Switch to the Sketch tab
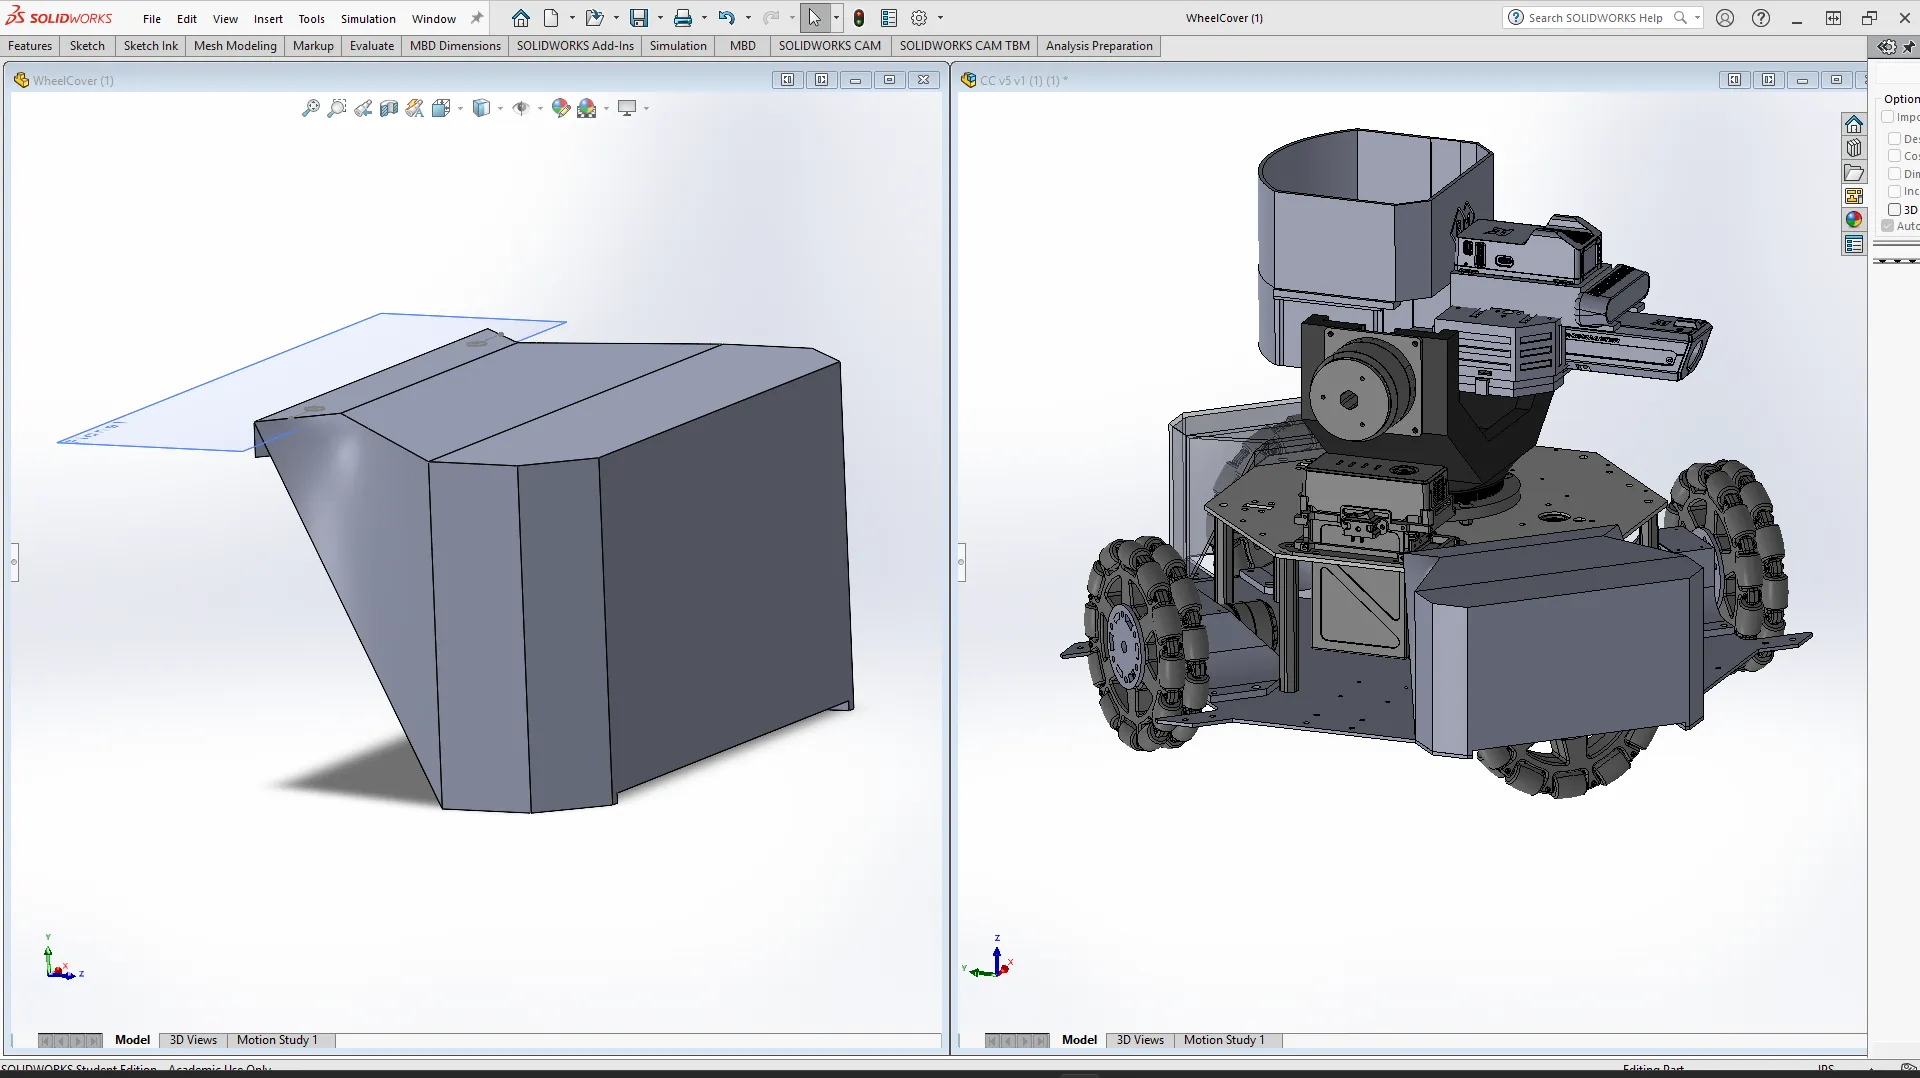 coord(87,46)
